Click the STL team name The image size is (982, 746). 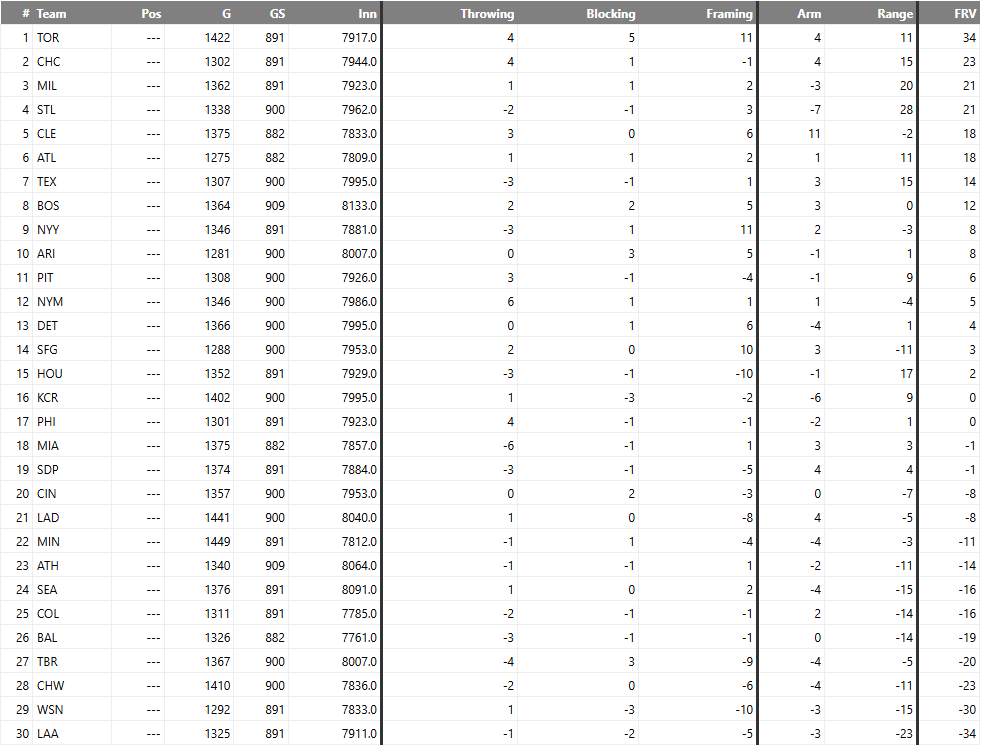pos(46,110)
